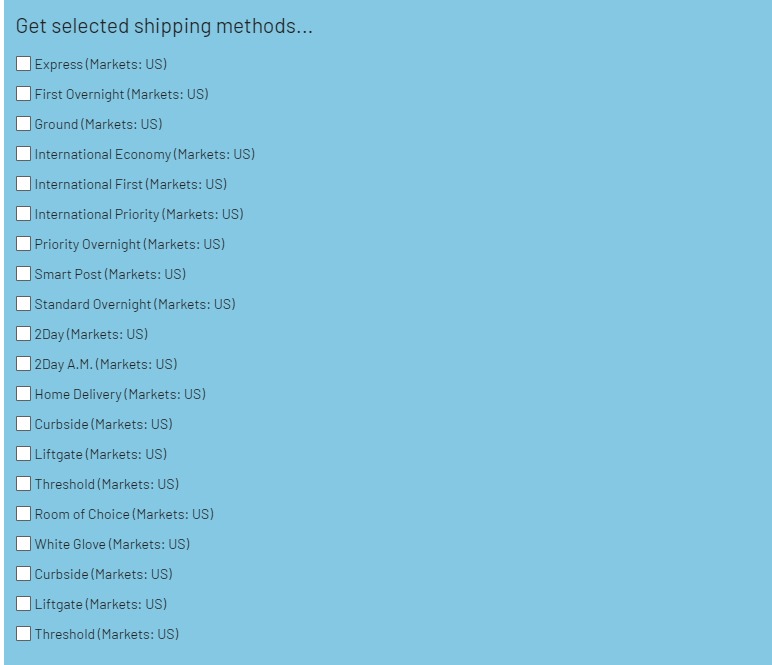Enable International Priority shipping method
The width and height of the screenshot is (772, 665).
coord(23,214)
